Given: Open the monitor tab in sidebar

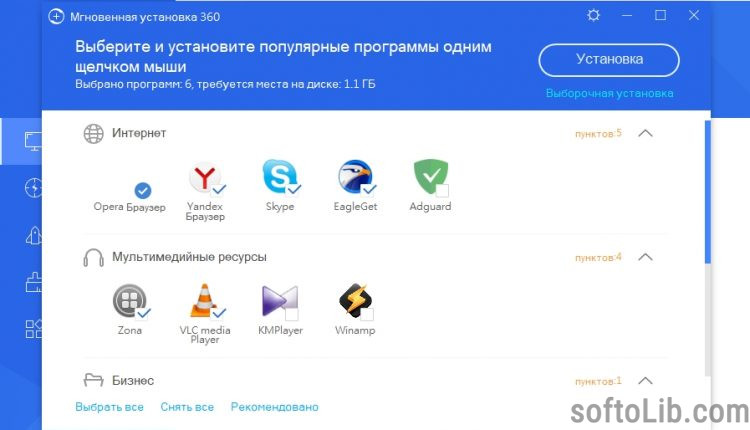Looking at the screenshot, I should [33, 141].
